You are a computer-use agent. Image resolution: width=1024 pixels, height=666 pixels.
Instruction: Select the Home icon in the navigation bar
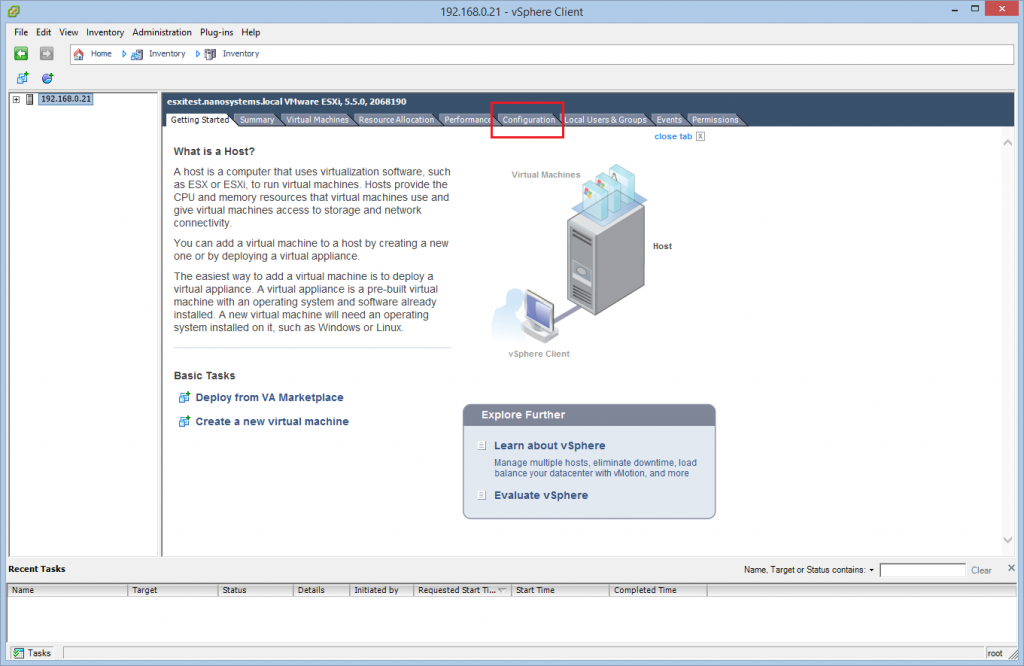click(82, 53)
